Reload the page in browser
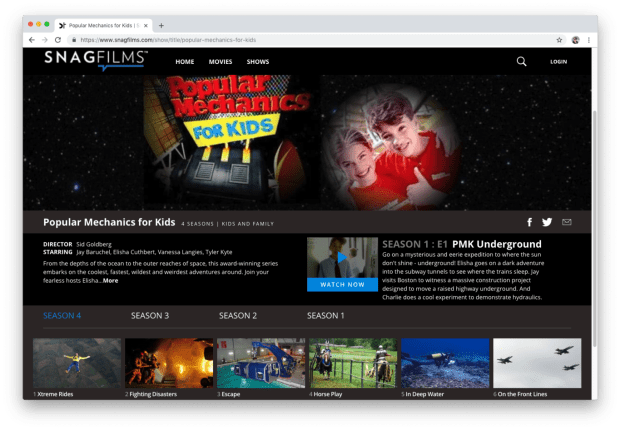Screen dimensions: 620x430 [x=58, y=40]
